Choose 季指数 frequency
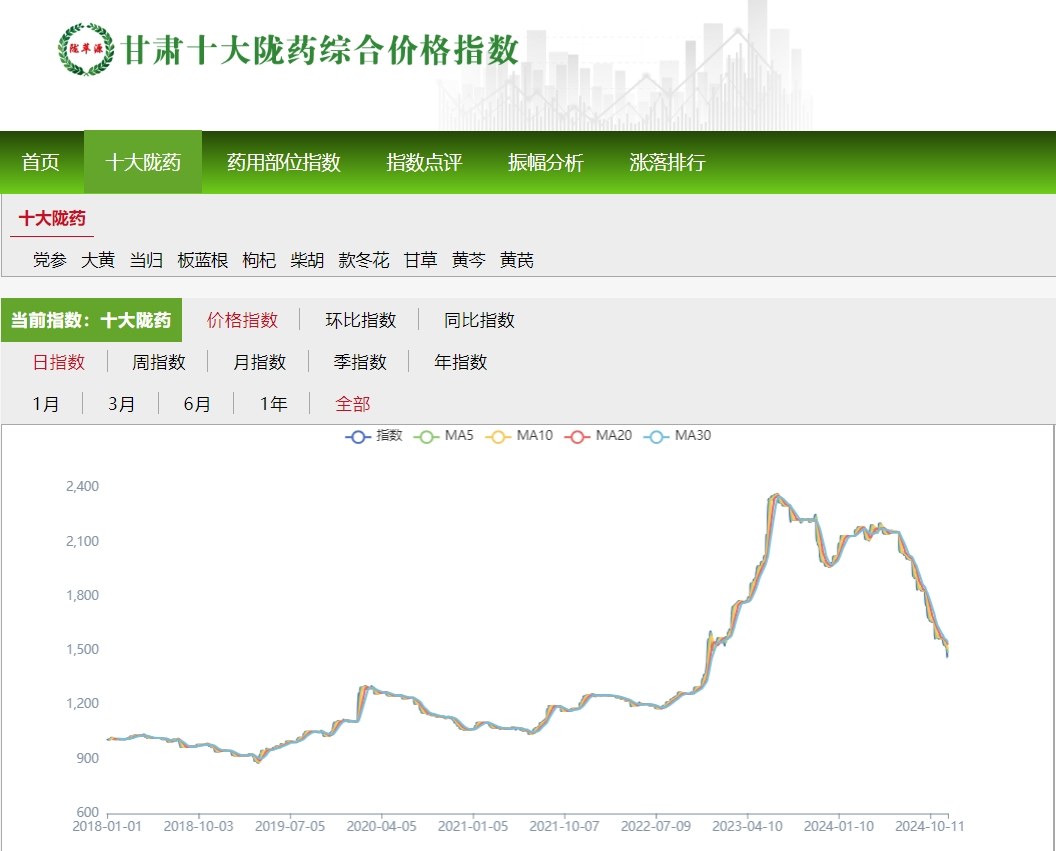This screenshot has width=1056, height=851. coord(360,362)
